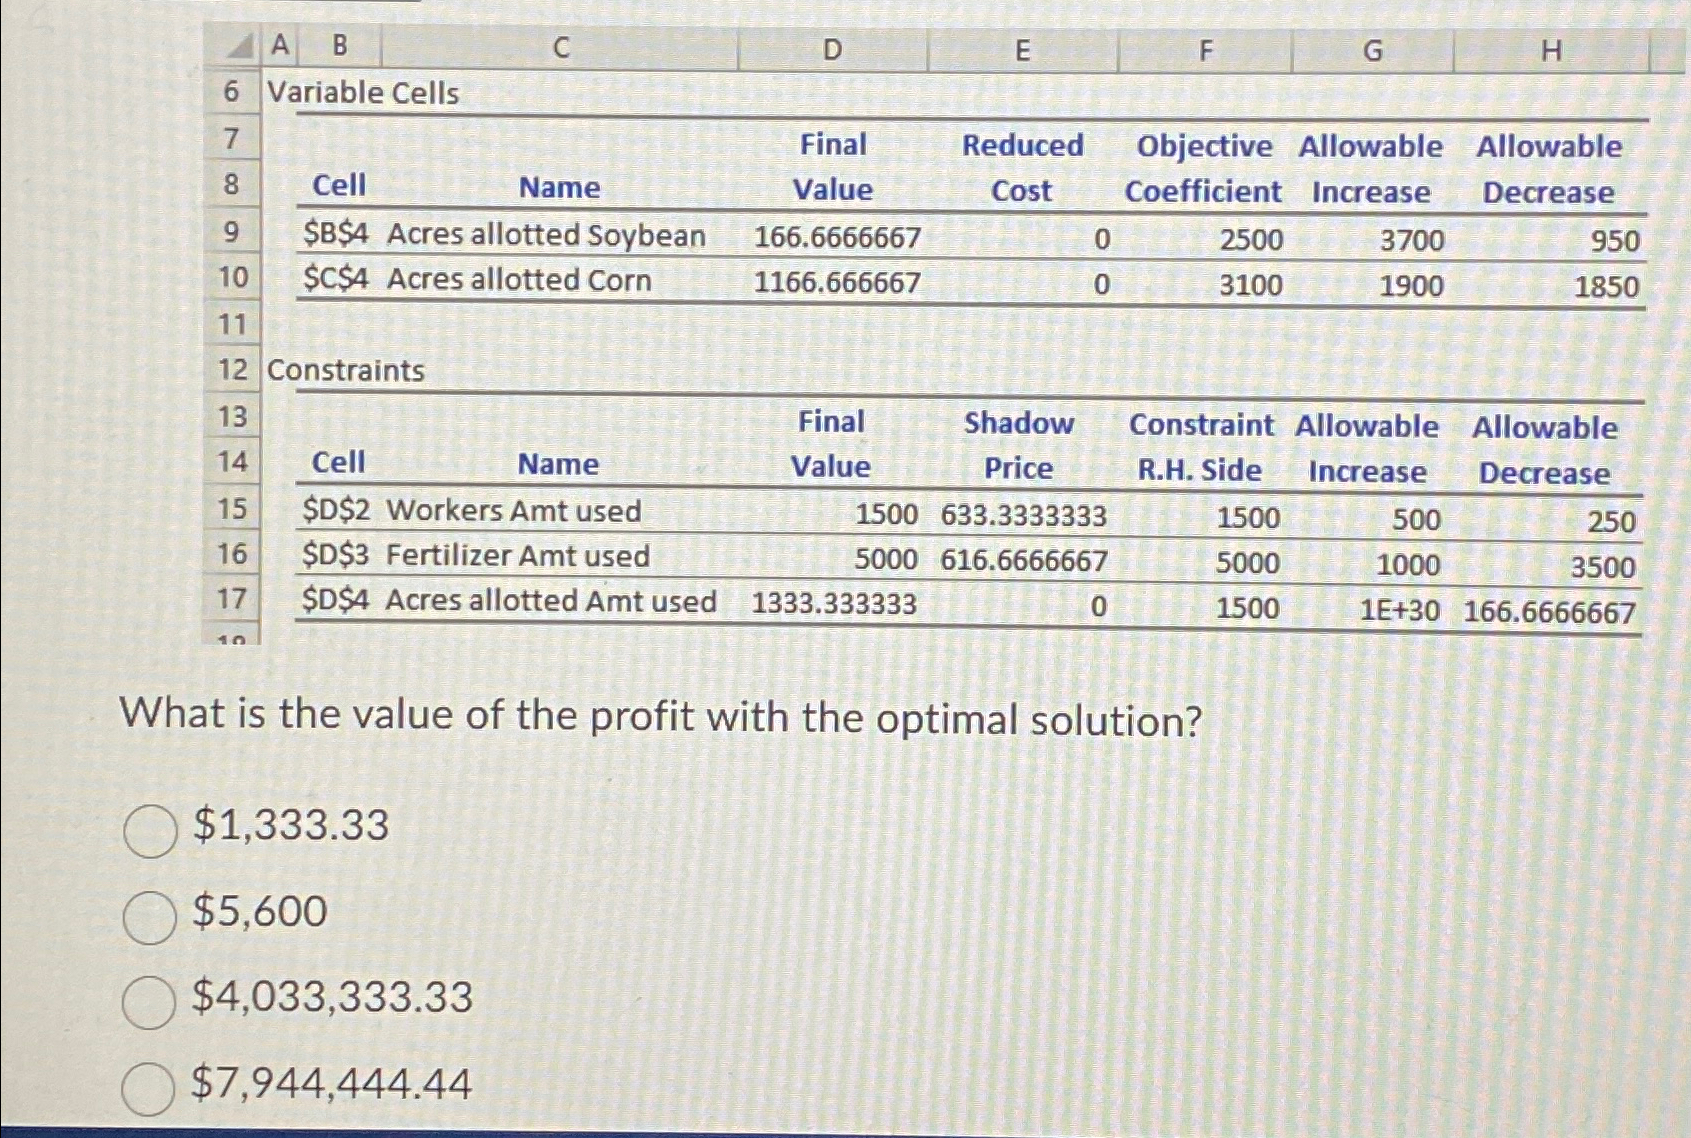Select the Variable Cells label cell

(363, 93)
